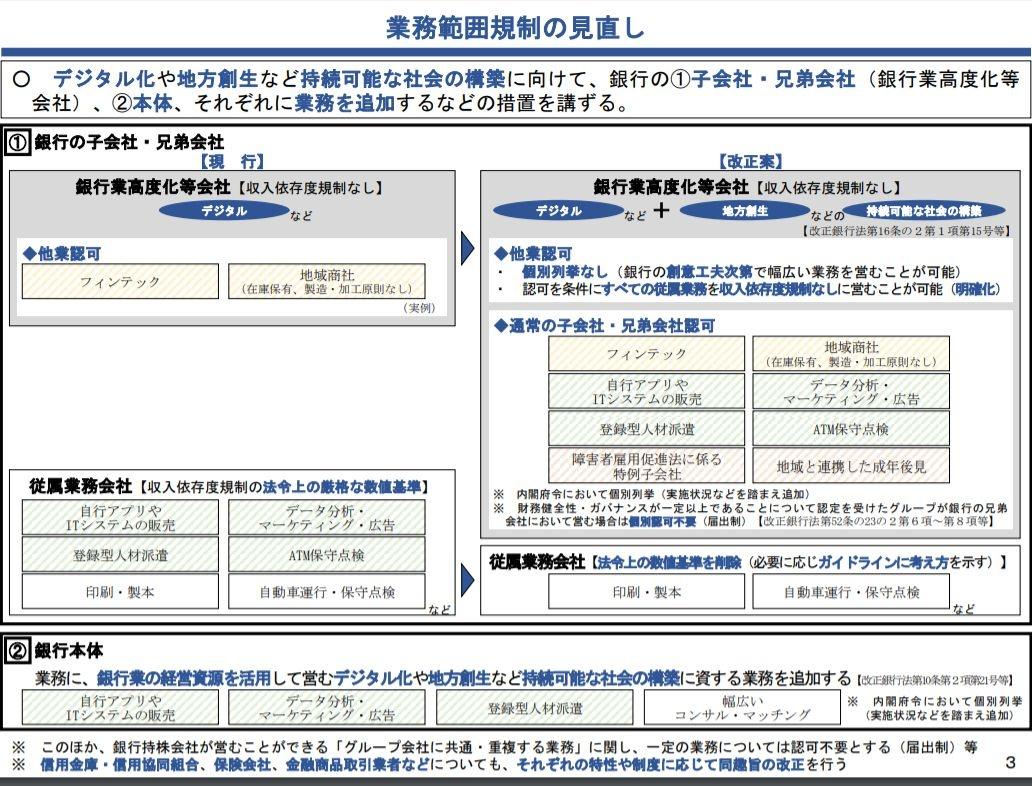The width and height of the screenshot is (1032, 786).
Task: Click the "(実例)" note in 現行 panel
Action: (x=419, y=307)
